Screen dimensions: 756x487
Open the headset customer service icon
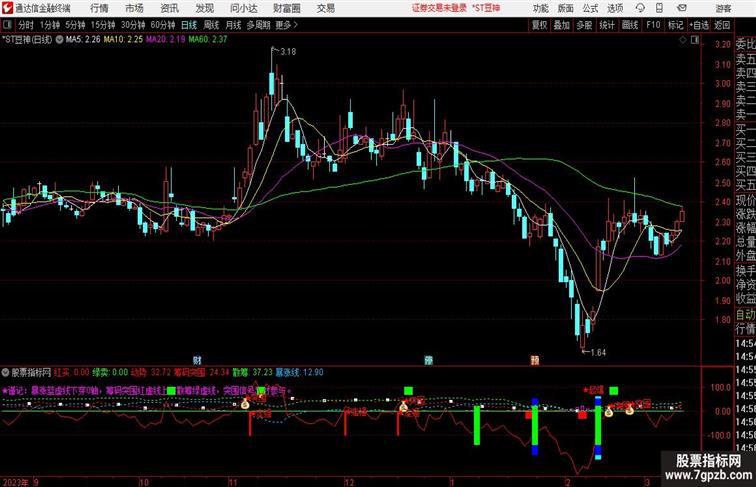(x=640, y=8)
